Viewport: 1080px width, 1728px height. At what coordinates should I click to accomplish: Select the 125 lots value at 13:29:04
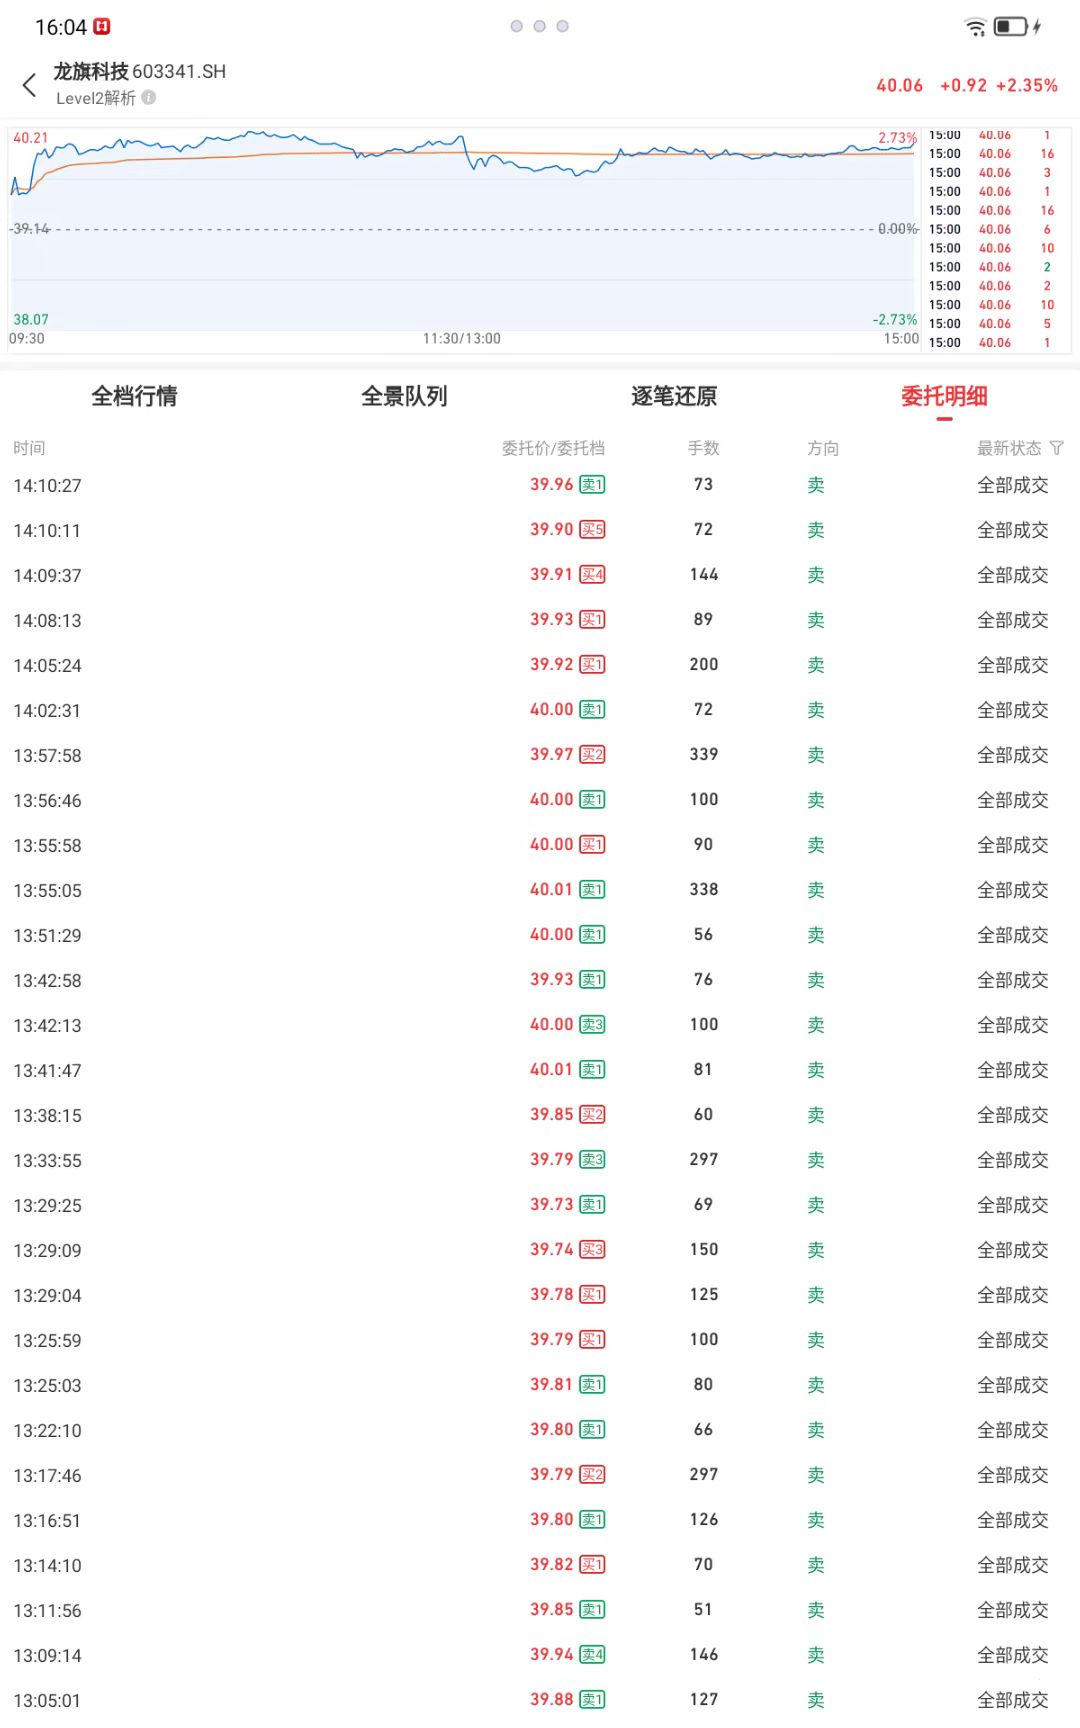click(704, 1294)
